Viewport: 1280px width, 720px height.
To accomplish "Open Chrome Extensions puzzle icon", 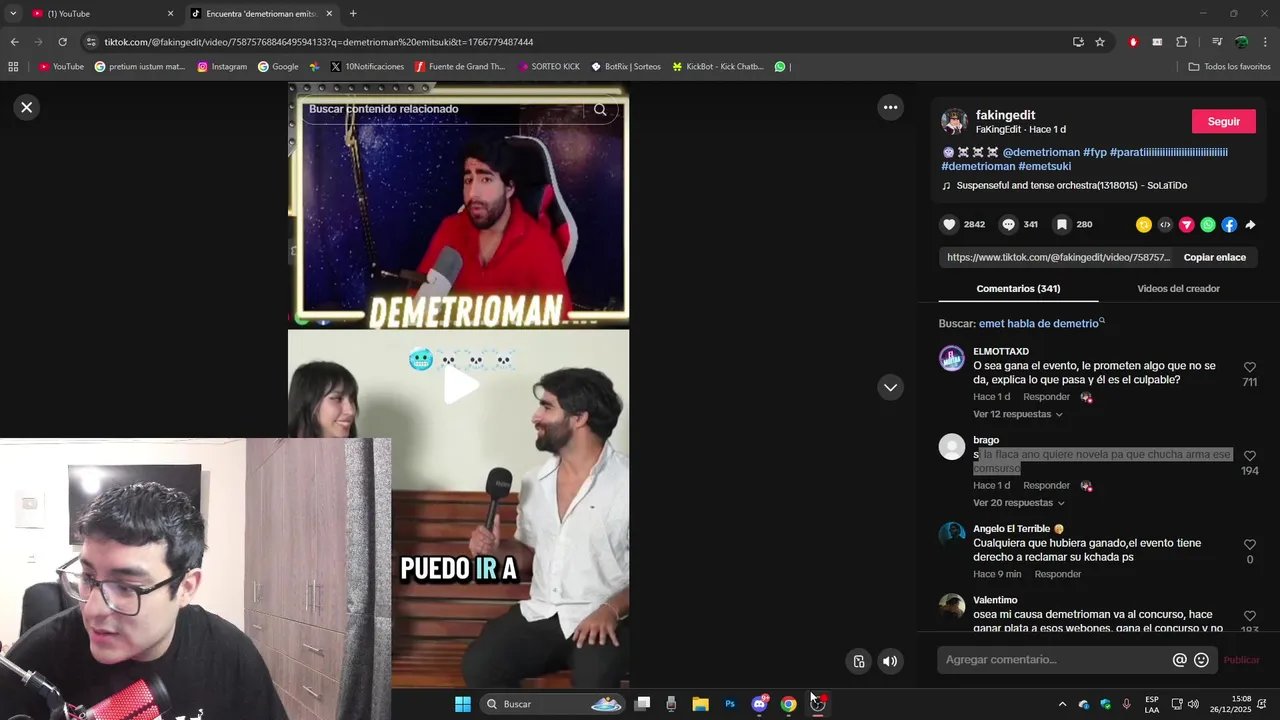I will (x=1181, y=42).
